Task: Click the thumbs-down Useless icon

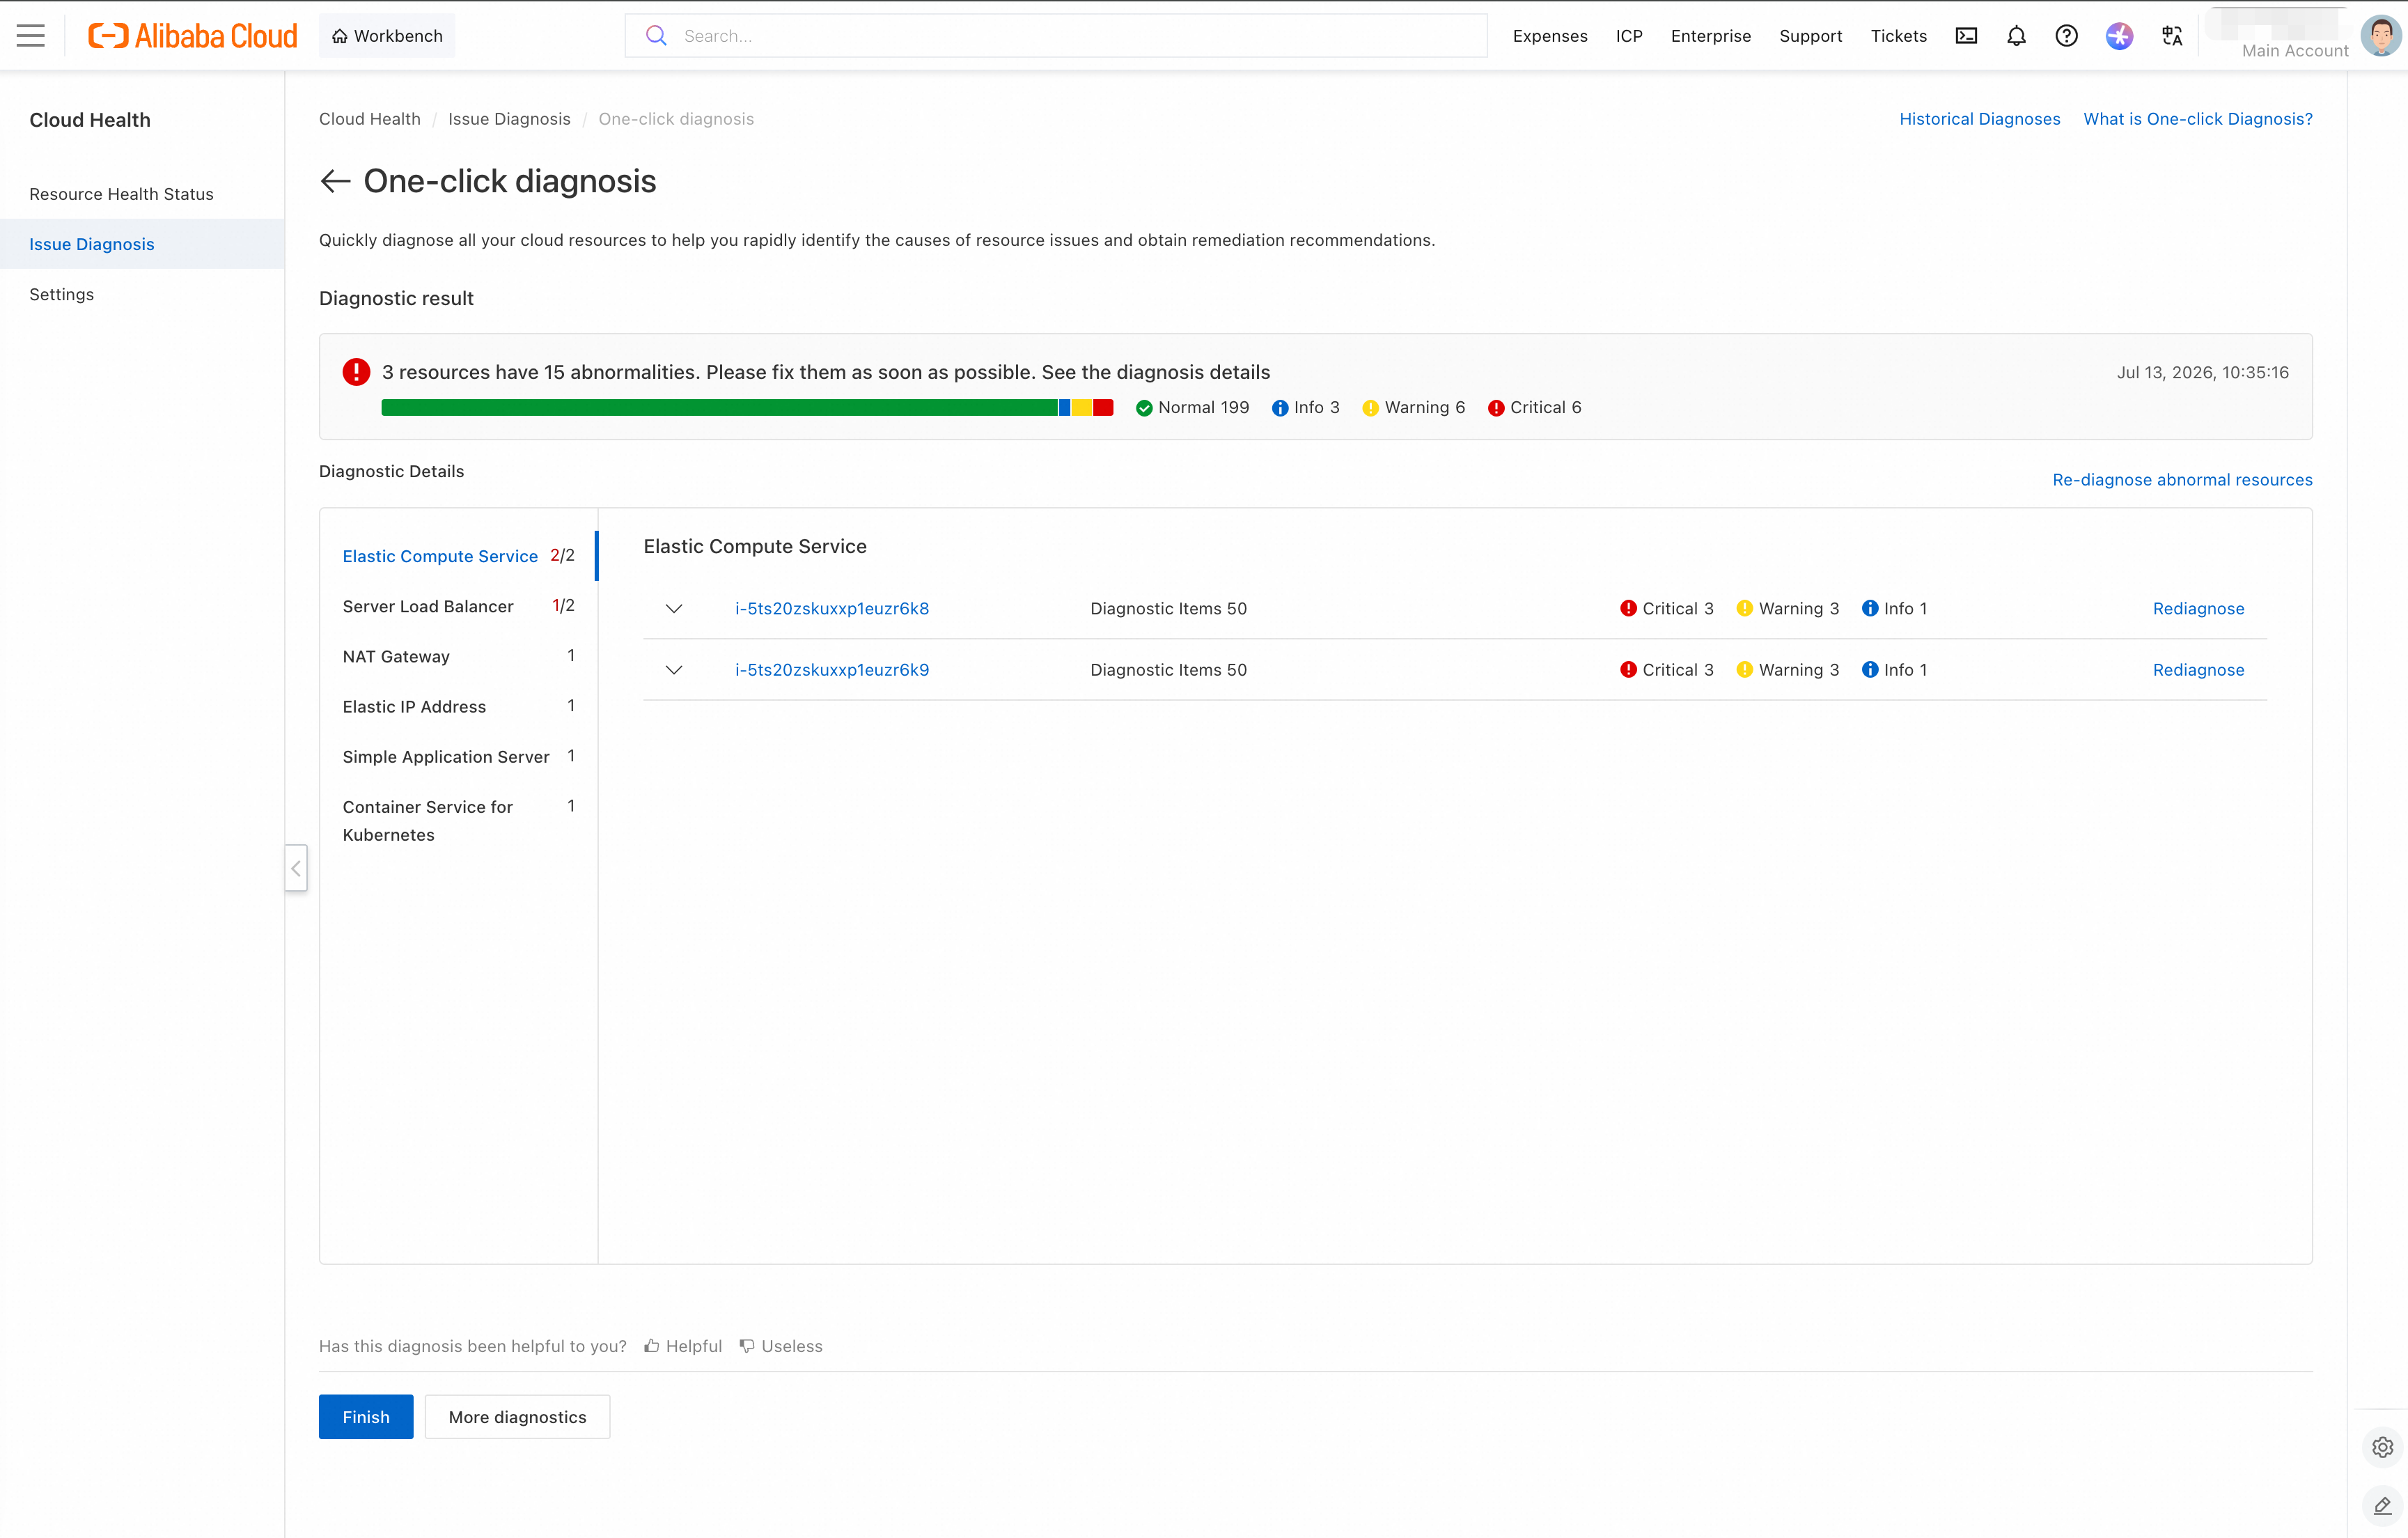Action: pyautogui.click(x=747, y=1346)
